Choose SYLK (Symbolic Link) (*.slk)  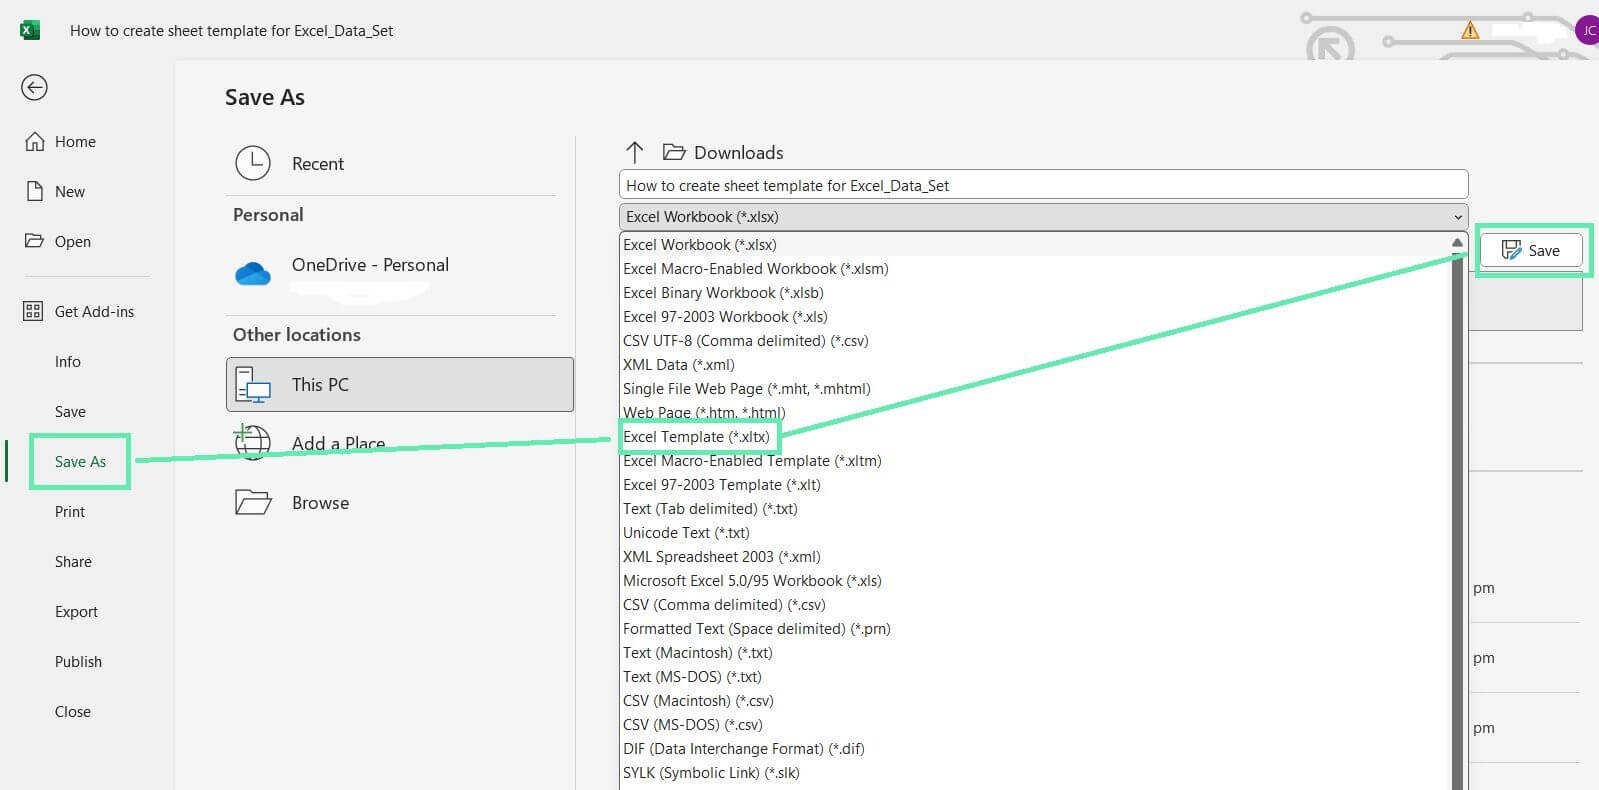(x=711, y=773)
